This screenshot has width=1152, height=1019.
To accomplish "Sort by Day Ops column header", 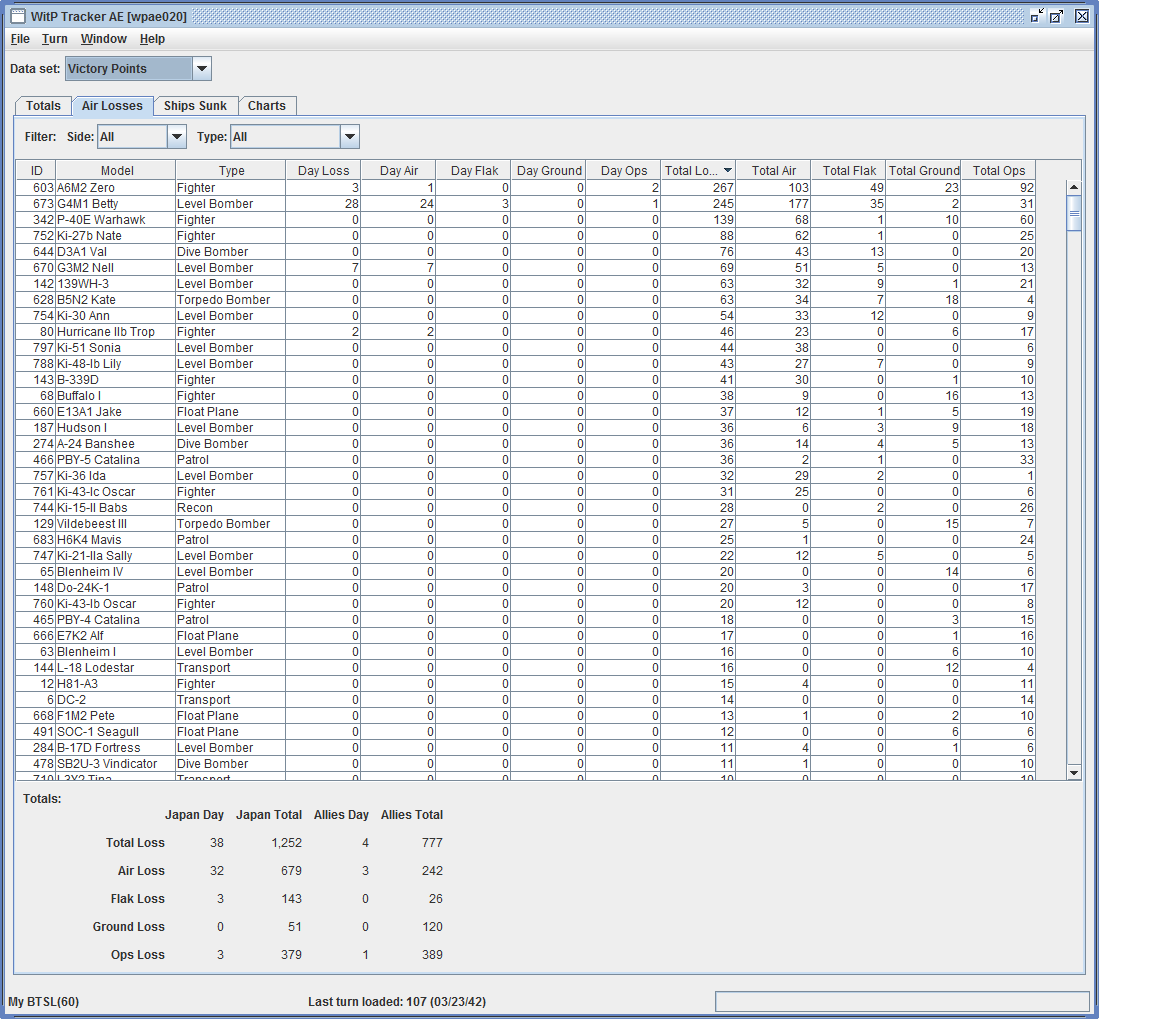I will click(x=624, y=170).
